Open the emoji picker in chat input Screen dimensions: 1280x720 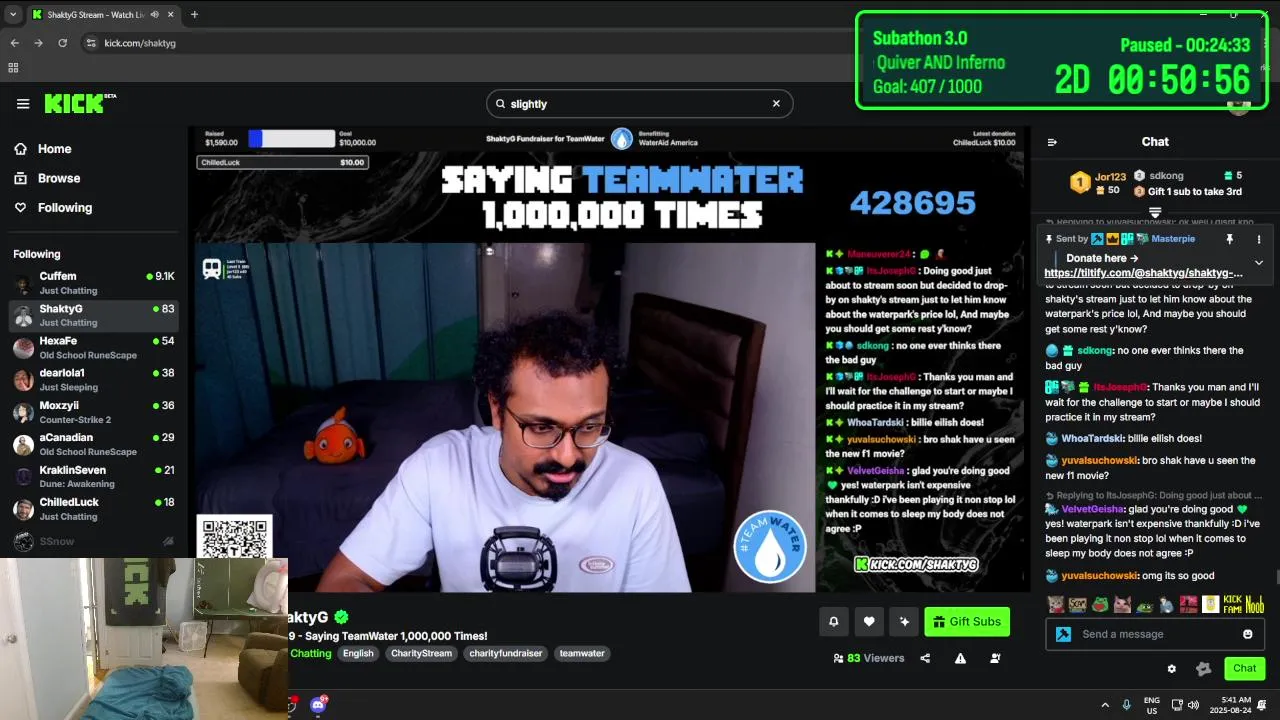pos(1248,634)
